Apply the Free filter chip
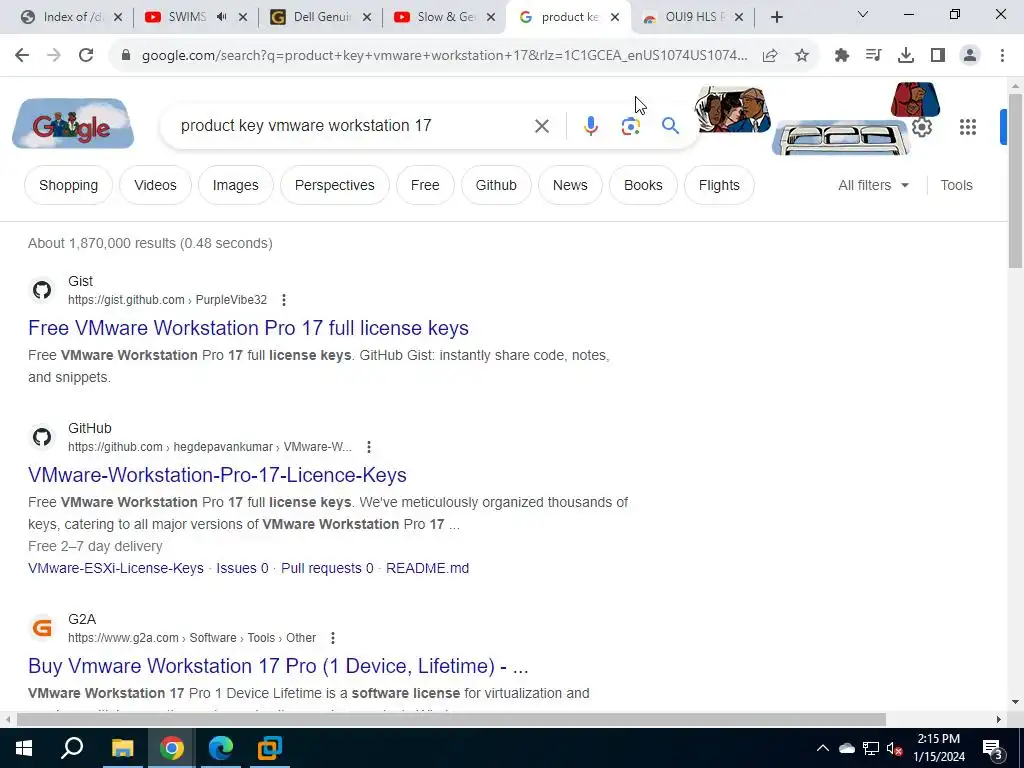 (425, 185)
